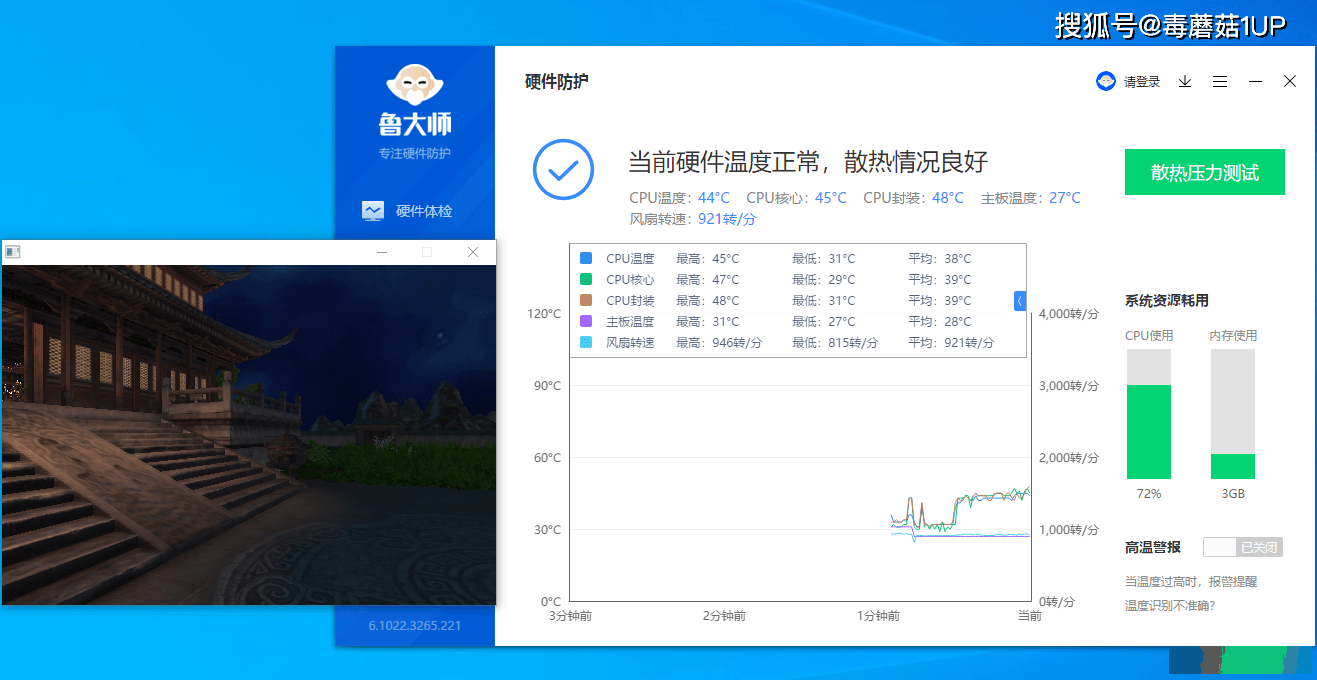Open the download arrow icon in title bar
This screenshot has width=1317, height=680.
(1185, 82)
